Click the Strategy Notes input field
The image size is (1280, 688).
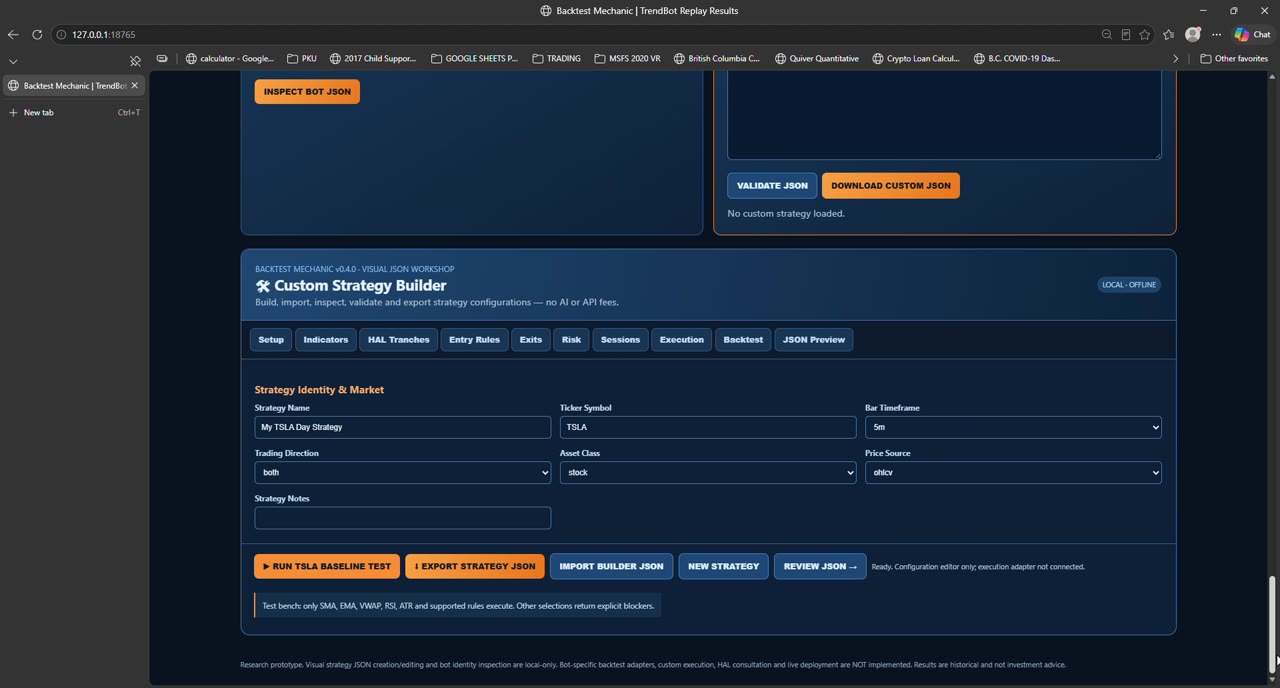coord(403,518)
